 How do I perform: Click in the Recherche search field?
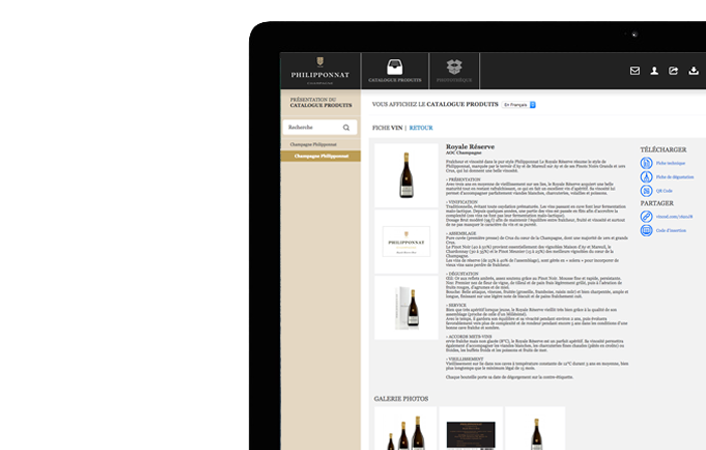pos(312,128)
